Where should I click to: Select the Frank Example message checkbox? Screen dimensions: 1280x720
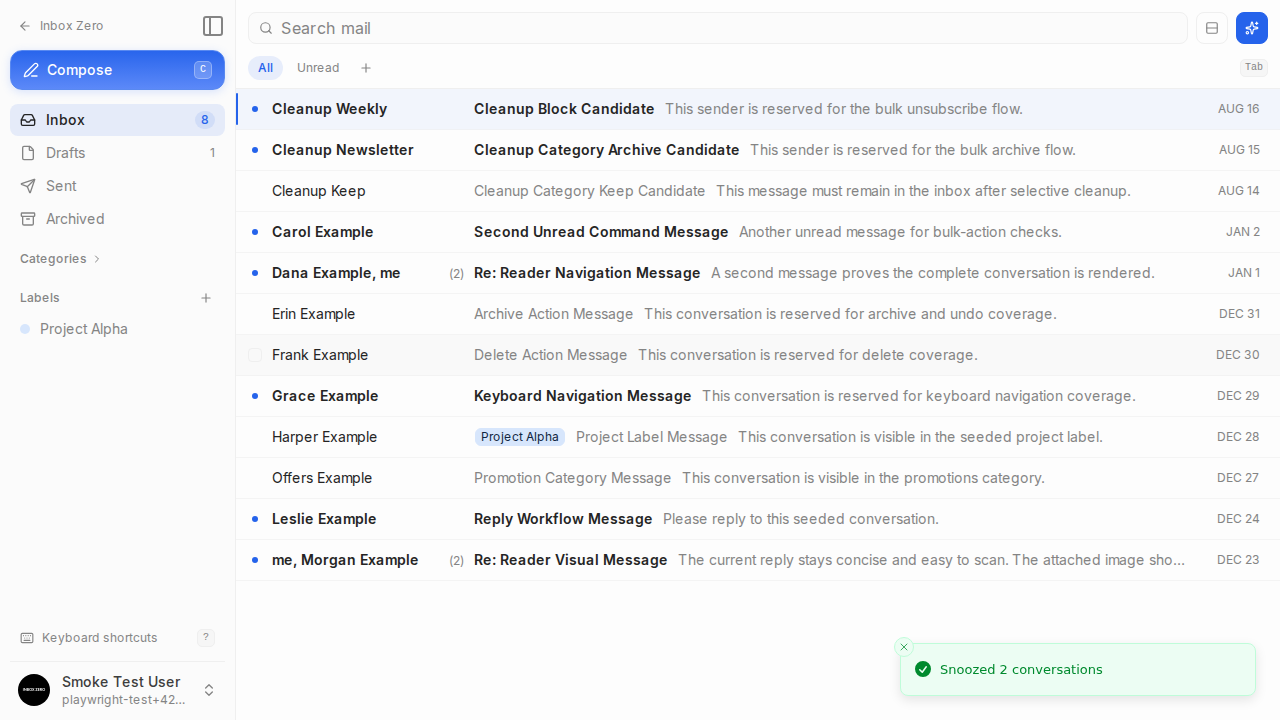[255, 355]
